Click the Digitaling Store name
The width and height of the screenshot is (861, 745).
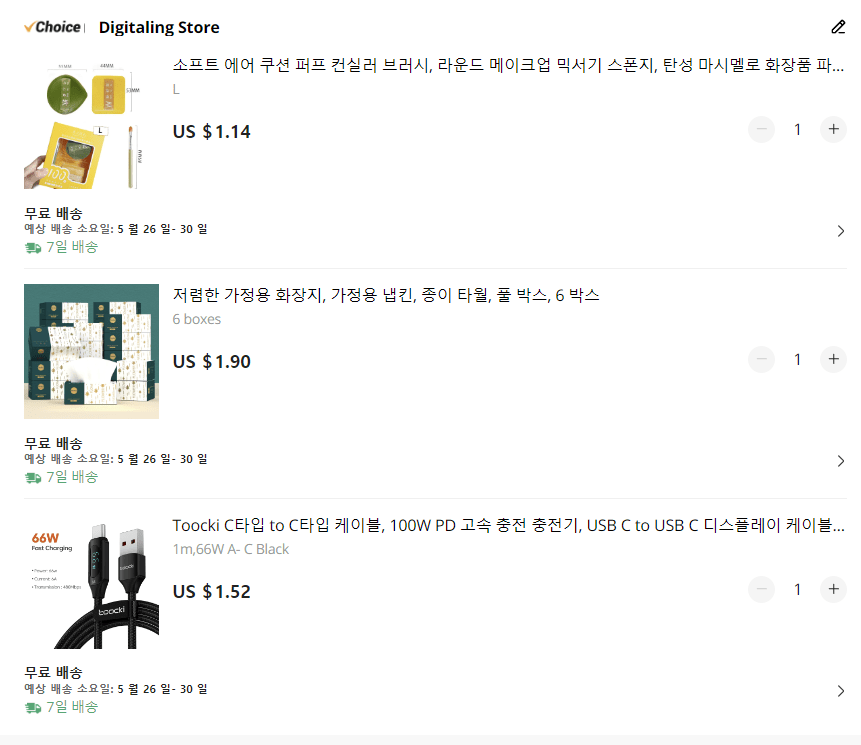point(159,27)
